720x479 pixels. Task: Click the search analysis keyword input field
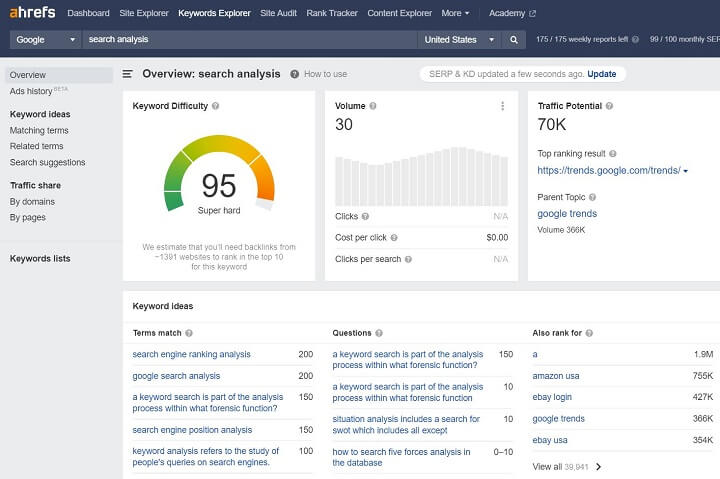249,39
